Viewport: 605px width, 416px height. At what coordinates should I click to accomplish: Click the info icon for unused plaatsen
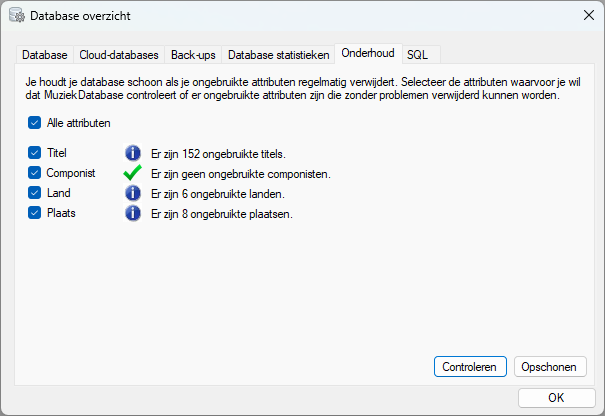(x=133, y=213)
